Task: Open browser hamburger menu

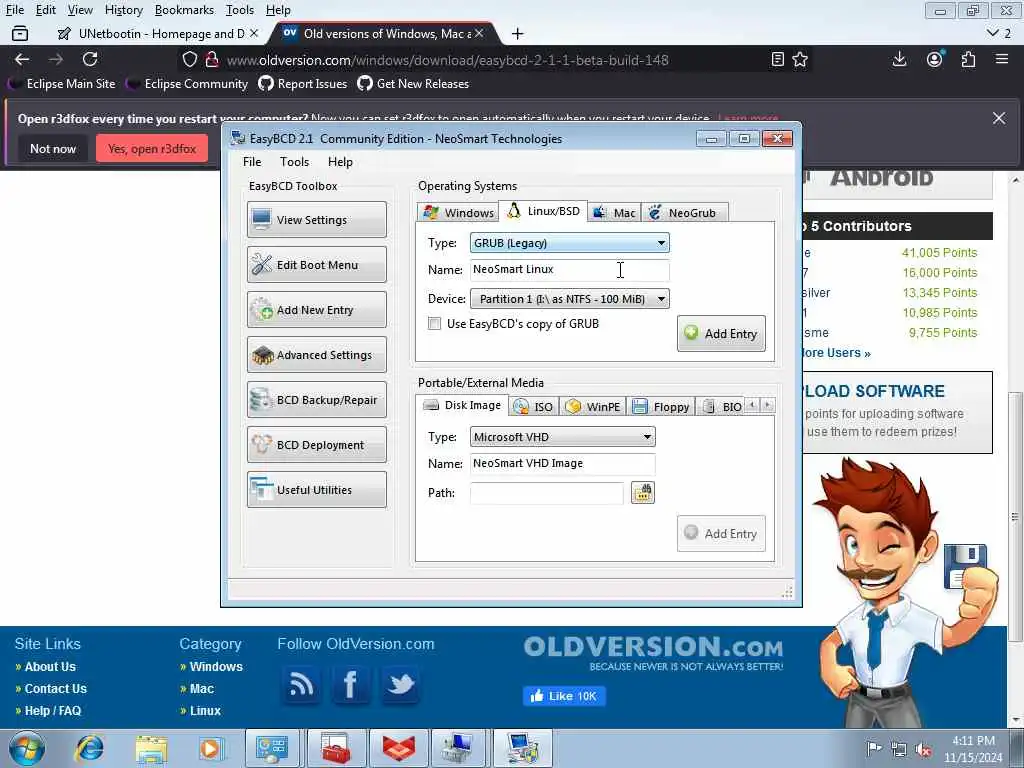Action: pyautogui.click(x=1002, y=59)
